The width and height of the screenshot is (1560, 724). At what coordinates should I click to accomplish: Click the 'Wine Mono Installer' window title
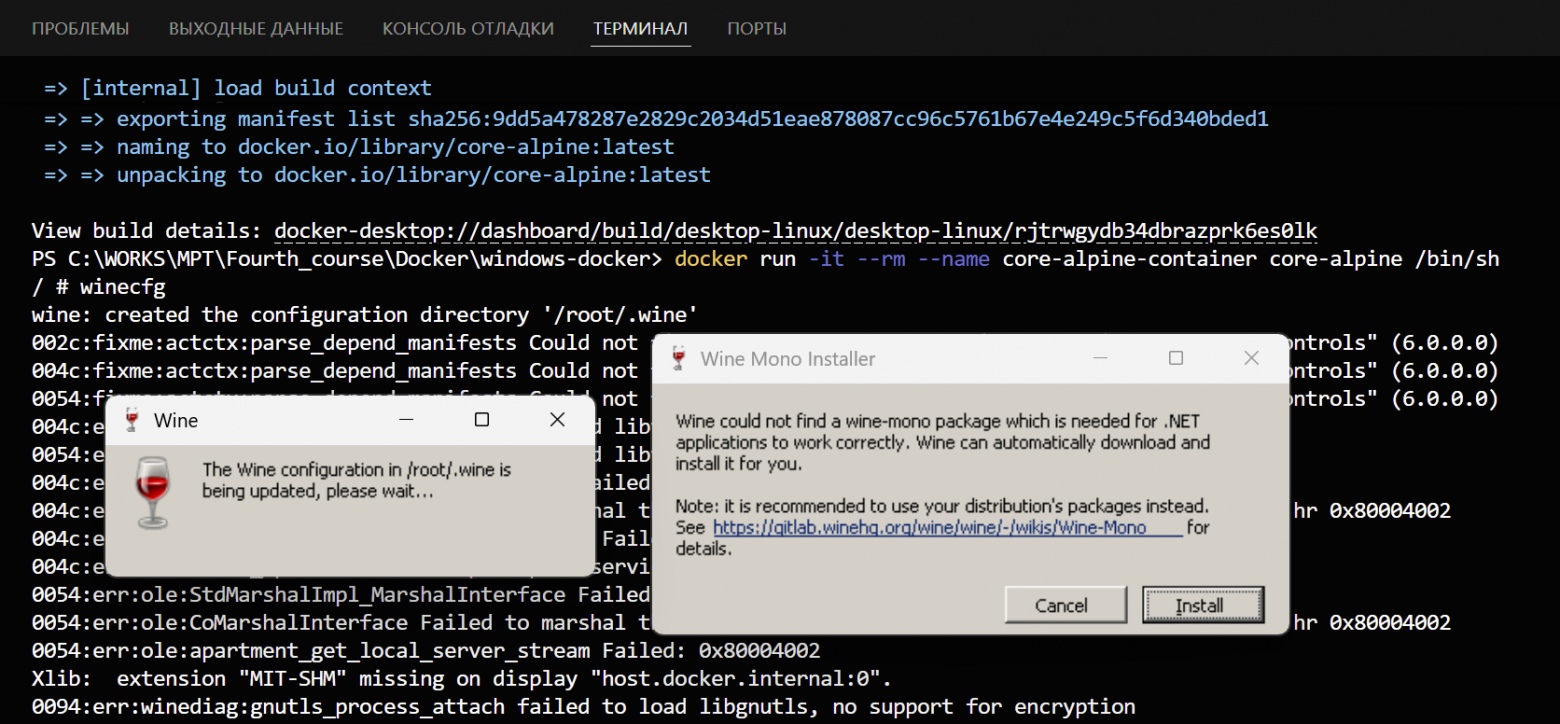[x=788, y=359]
